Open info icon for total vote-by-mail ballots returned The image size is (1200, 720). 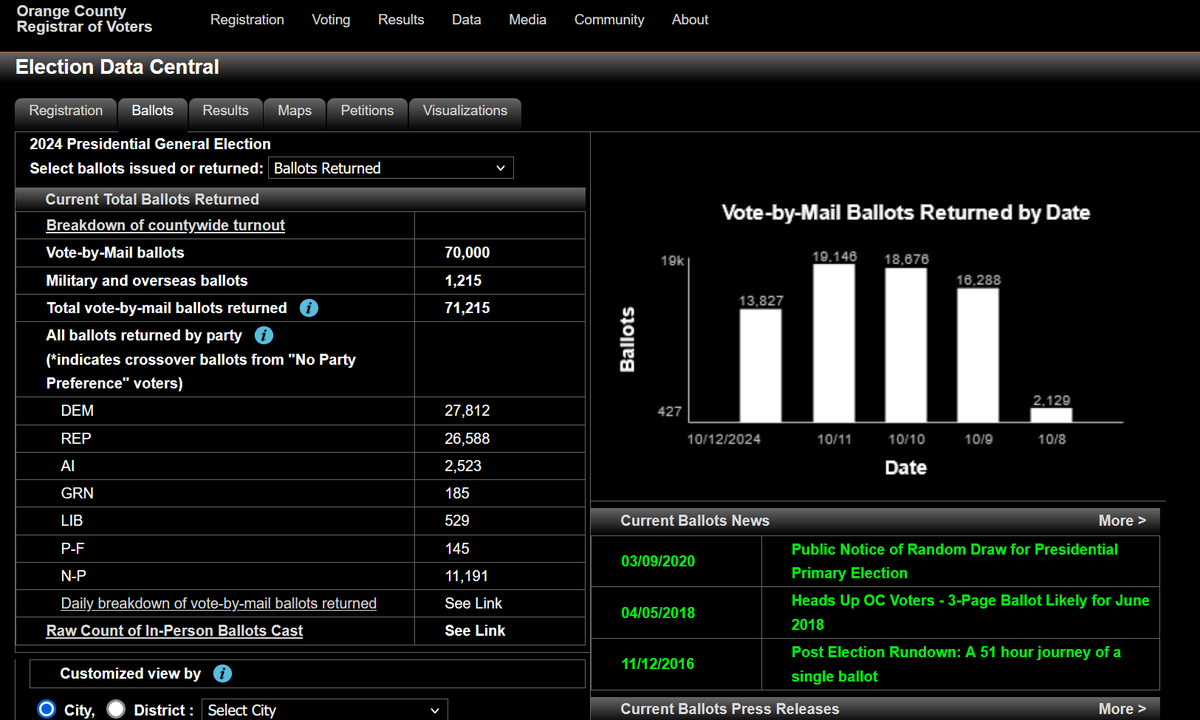pos(309,308)
